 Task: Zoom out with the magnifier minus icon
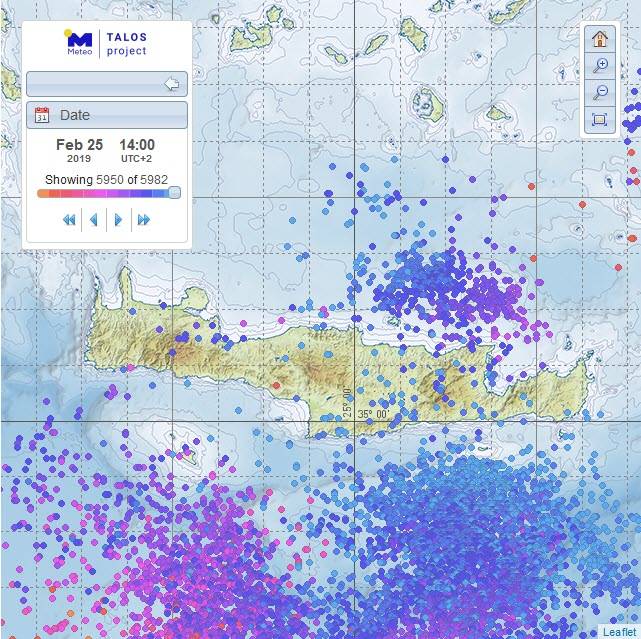(x=599, y=93)
